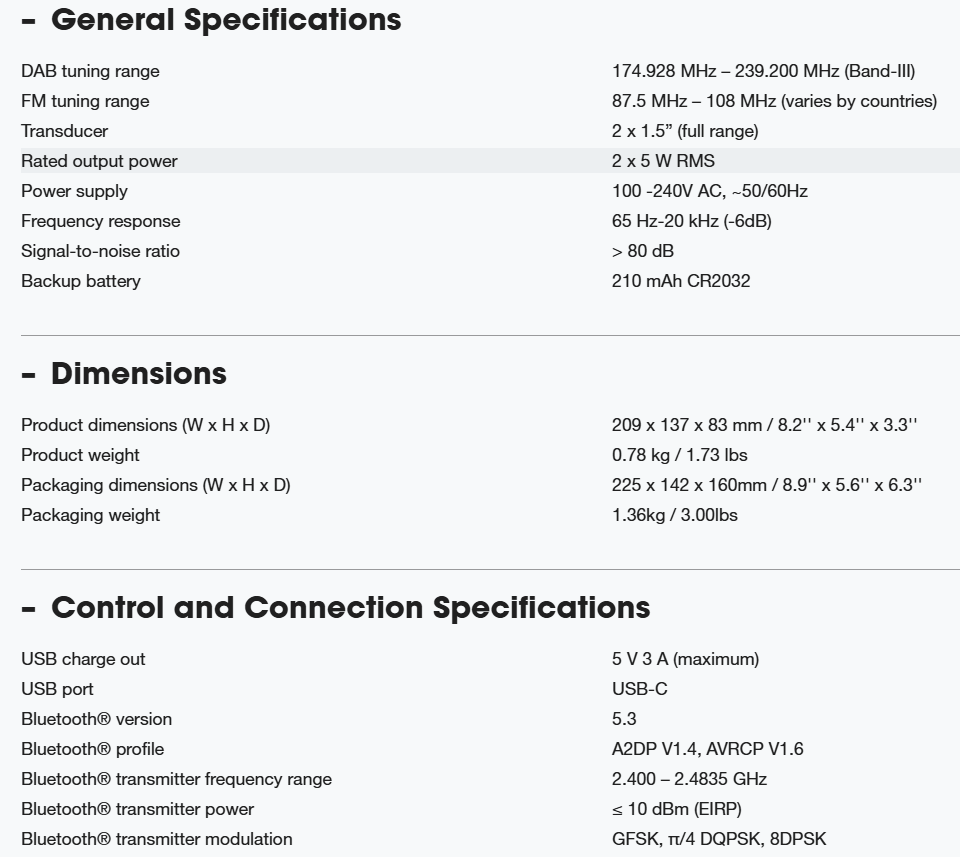
Task: Click the Product dimensions (W x H x D) label
Action: 145,425
